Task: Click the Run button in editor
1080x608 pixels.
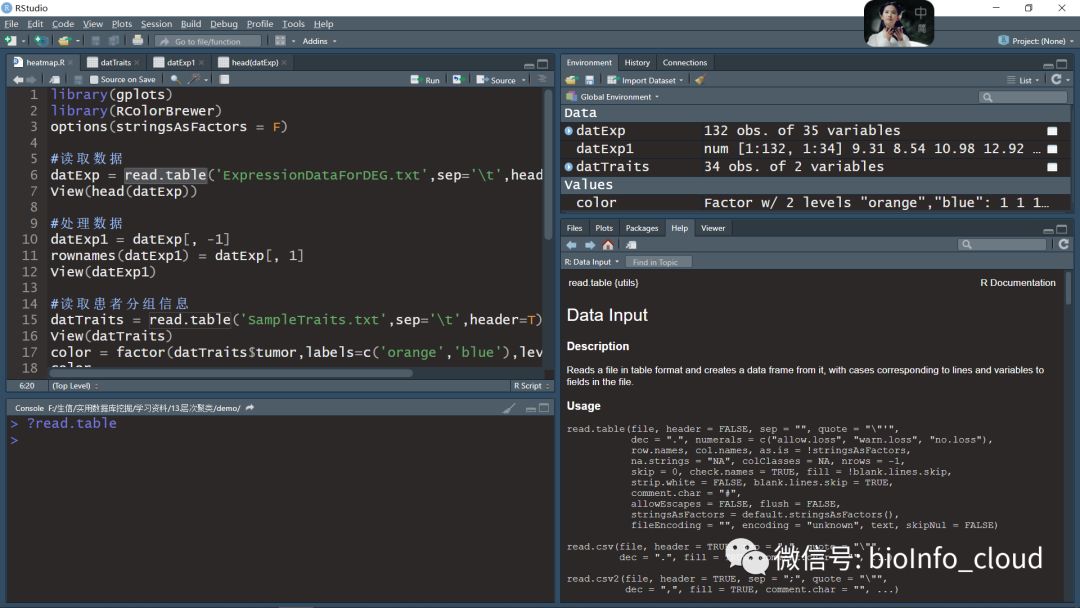Action: (x=426, y=81)
